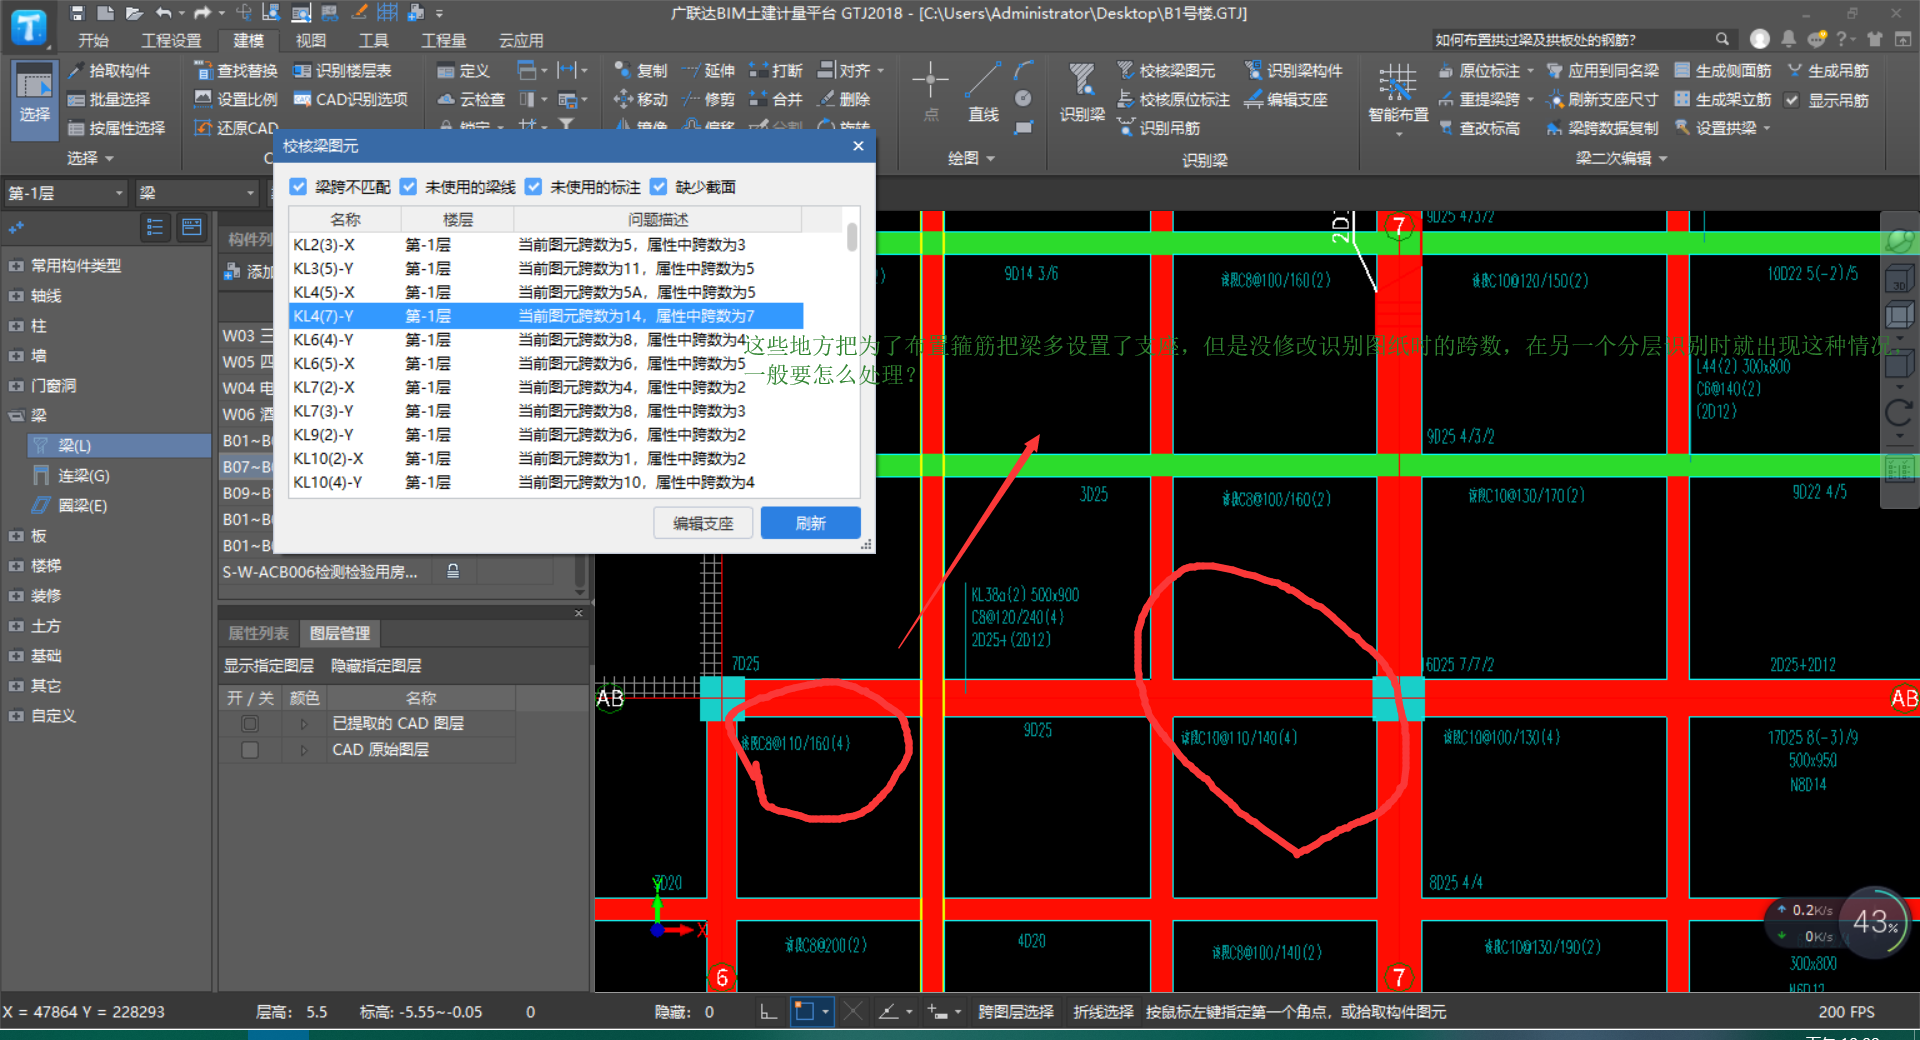
Task: Toggle 未使用的标注 checkbox
Action: click(533, 187)
